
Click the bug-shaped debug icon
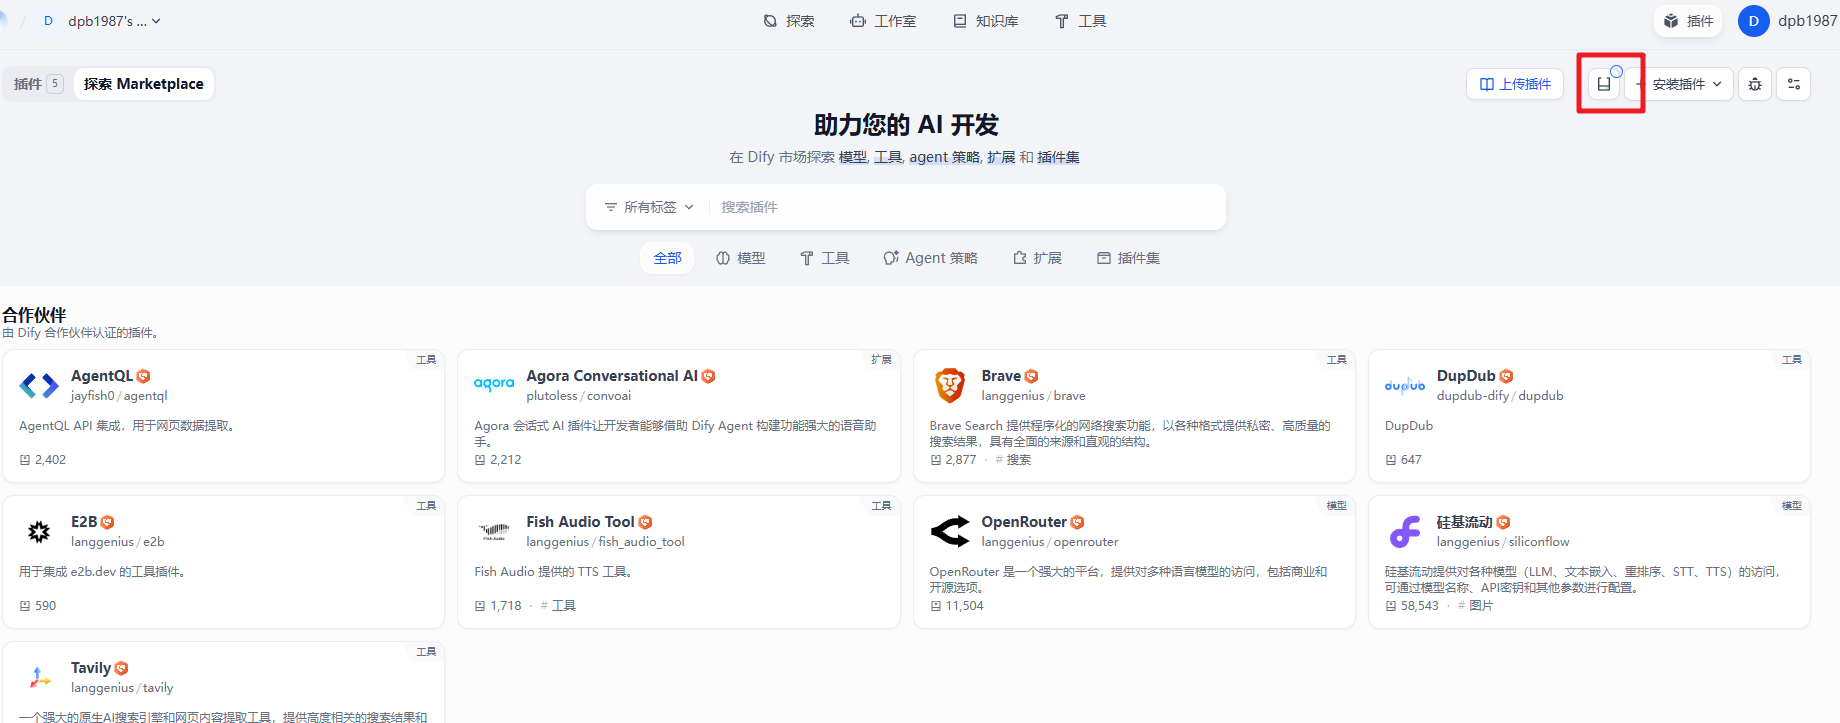click(x=1755, y=84)
